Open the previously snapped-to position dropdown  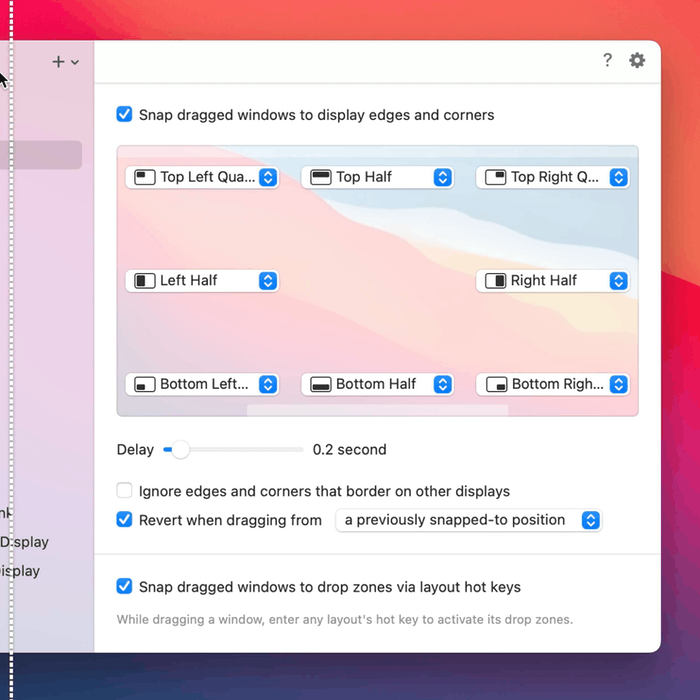click(x=590, y=520)
